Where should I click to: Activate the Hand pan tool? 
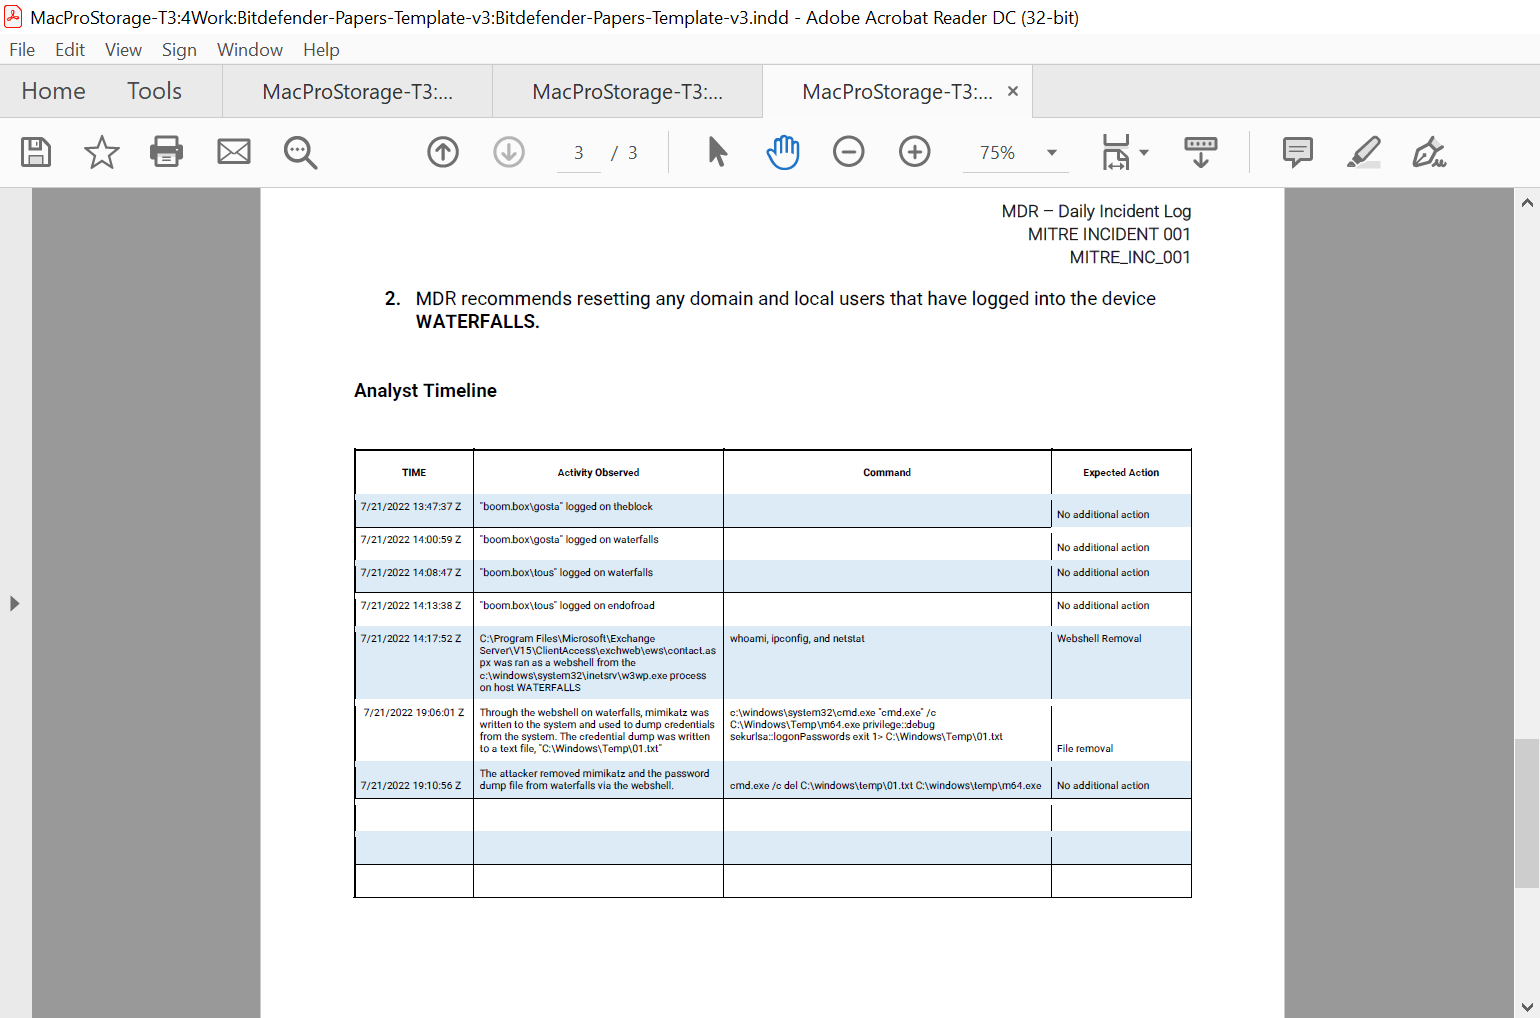(x=783, y=152)
